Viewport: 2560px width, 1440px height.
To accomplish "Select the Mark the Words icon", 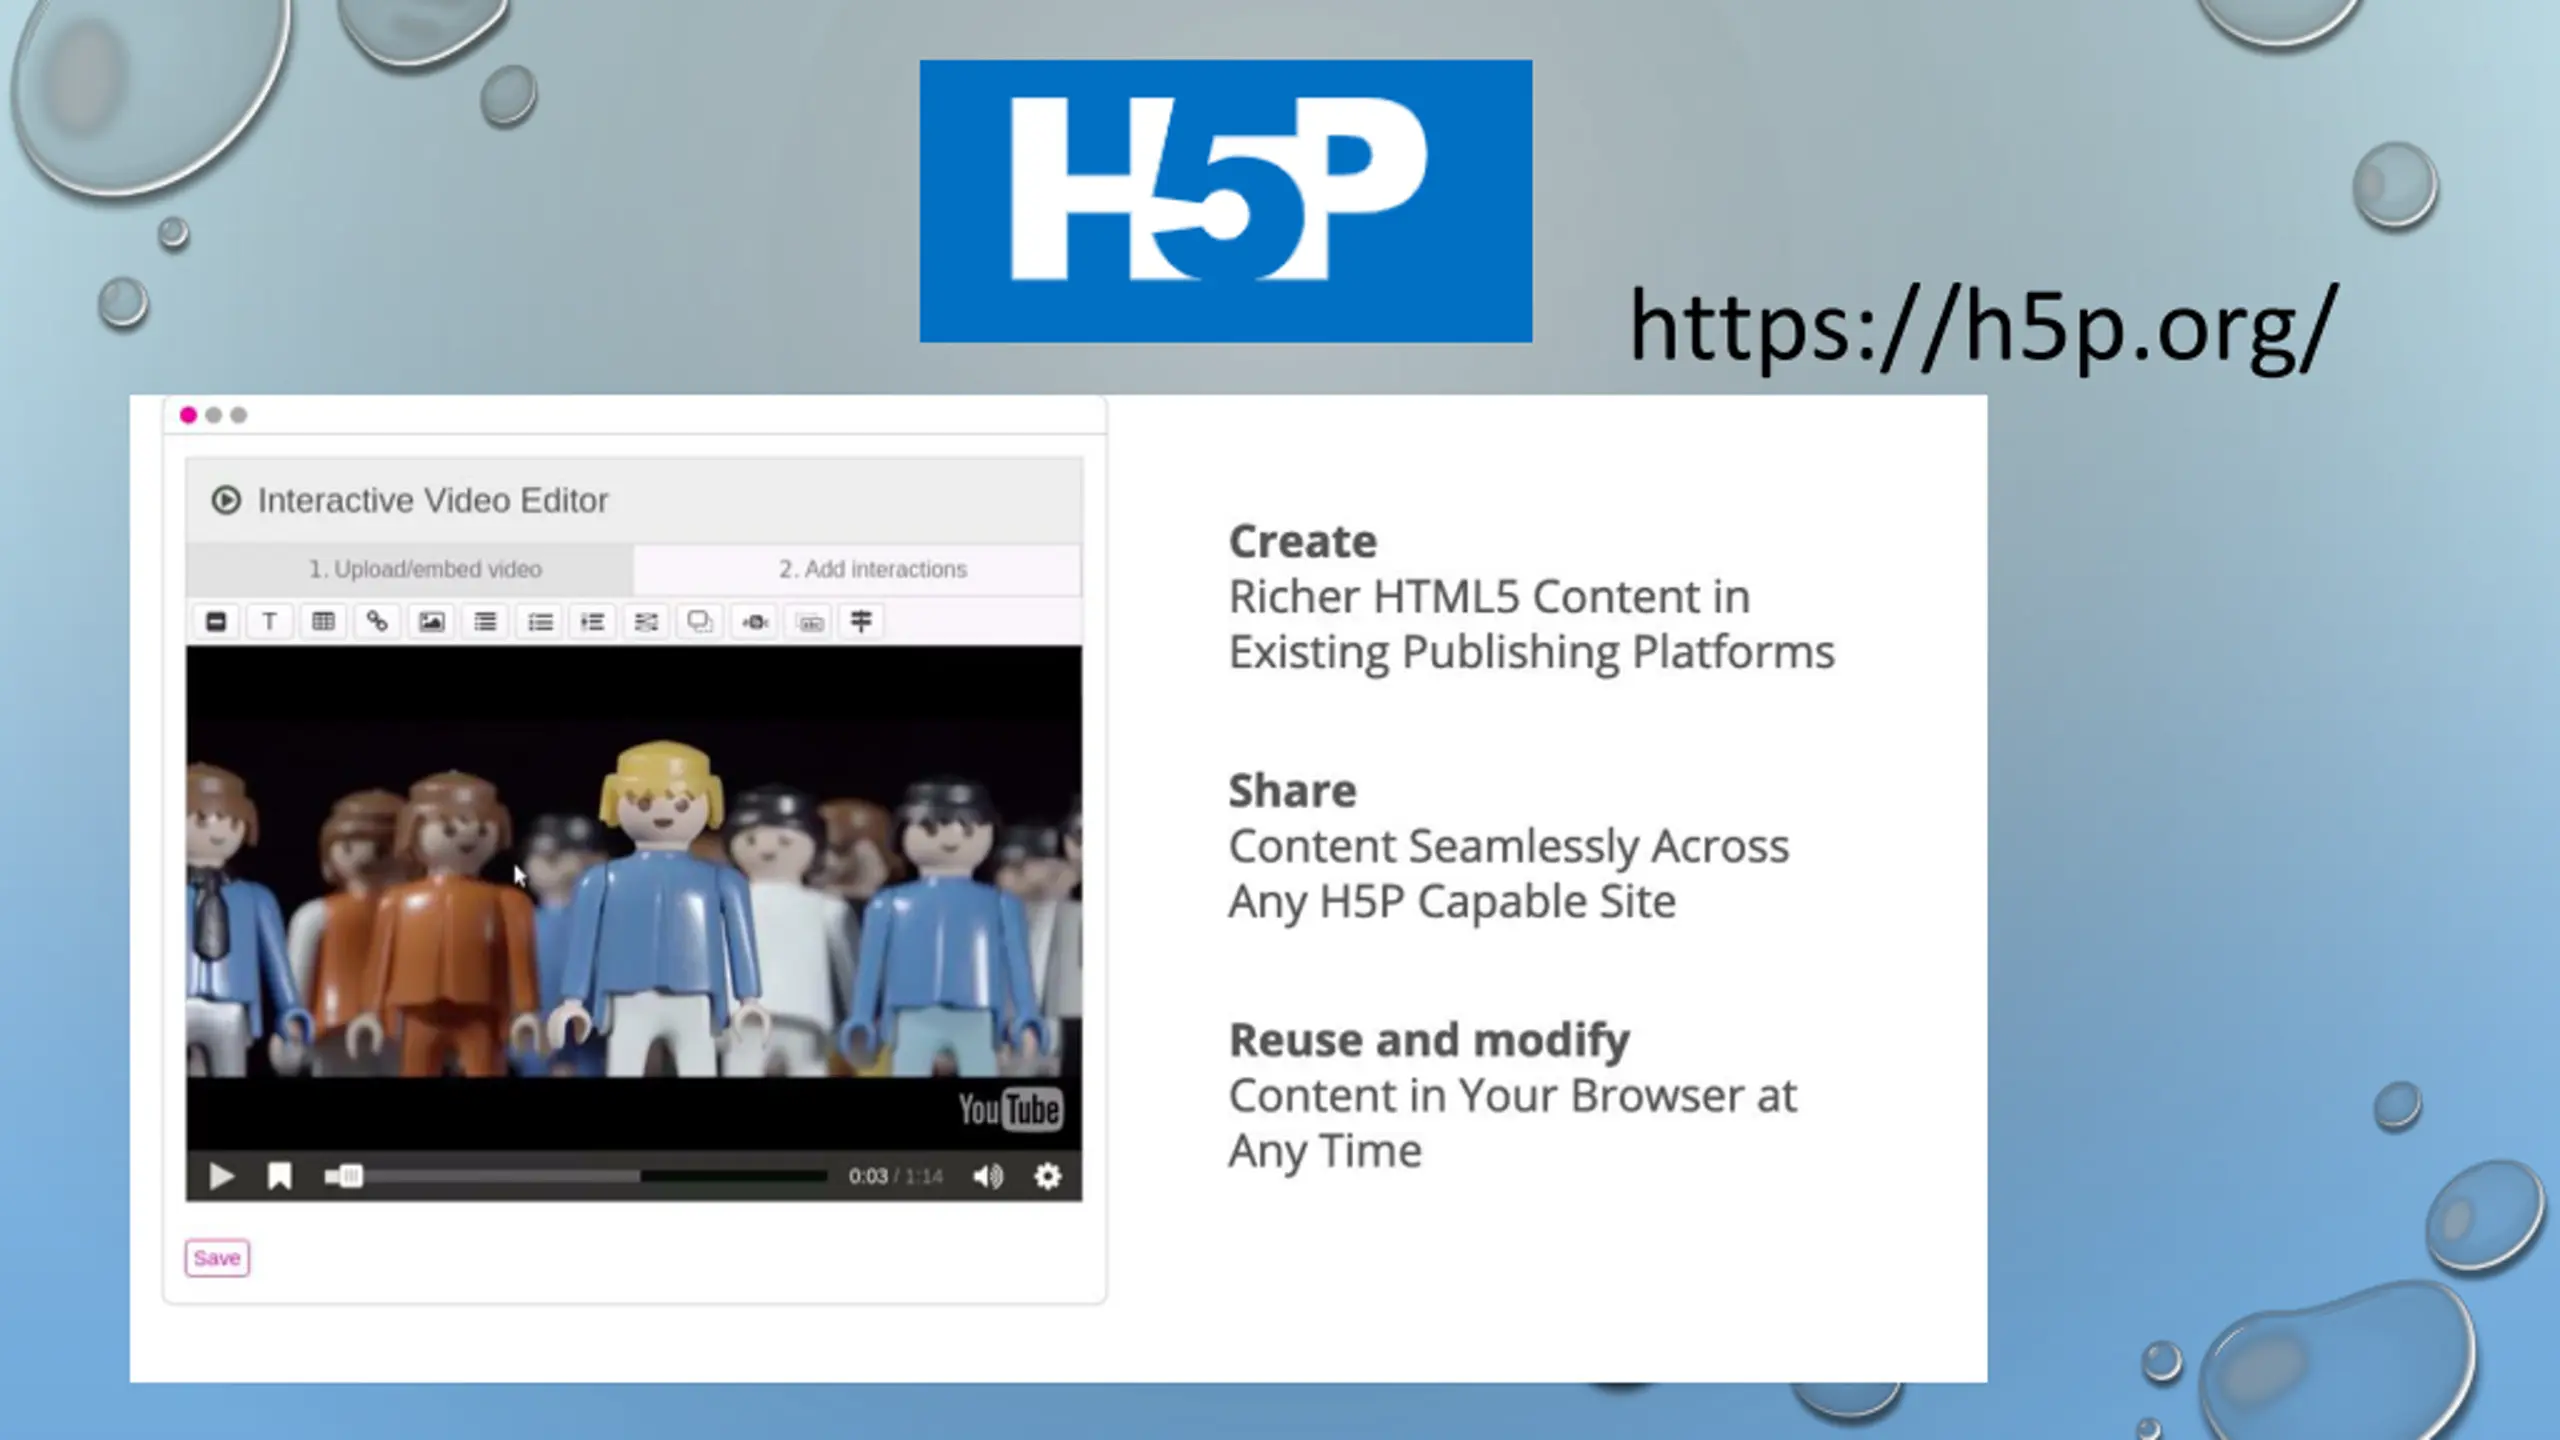I will (755, 622).
